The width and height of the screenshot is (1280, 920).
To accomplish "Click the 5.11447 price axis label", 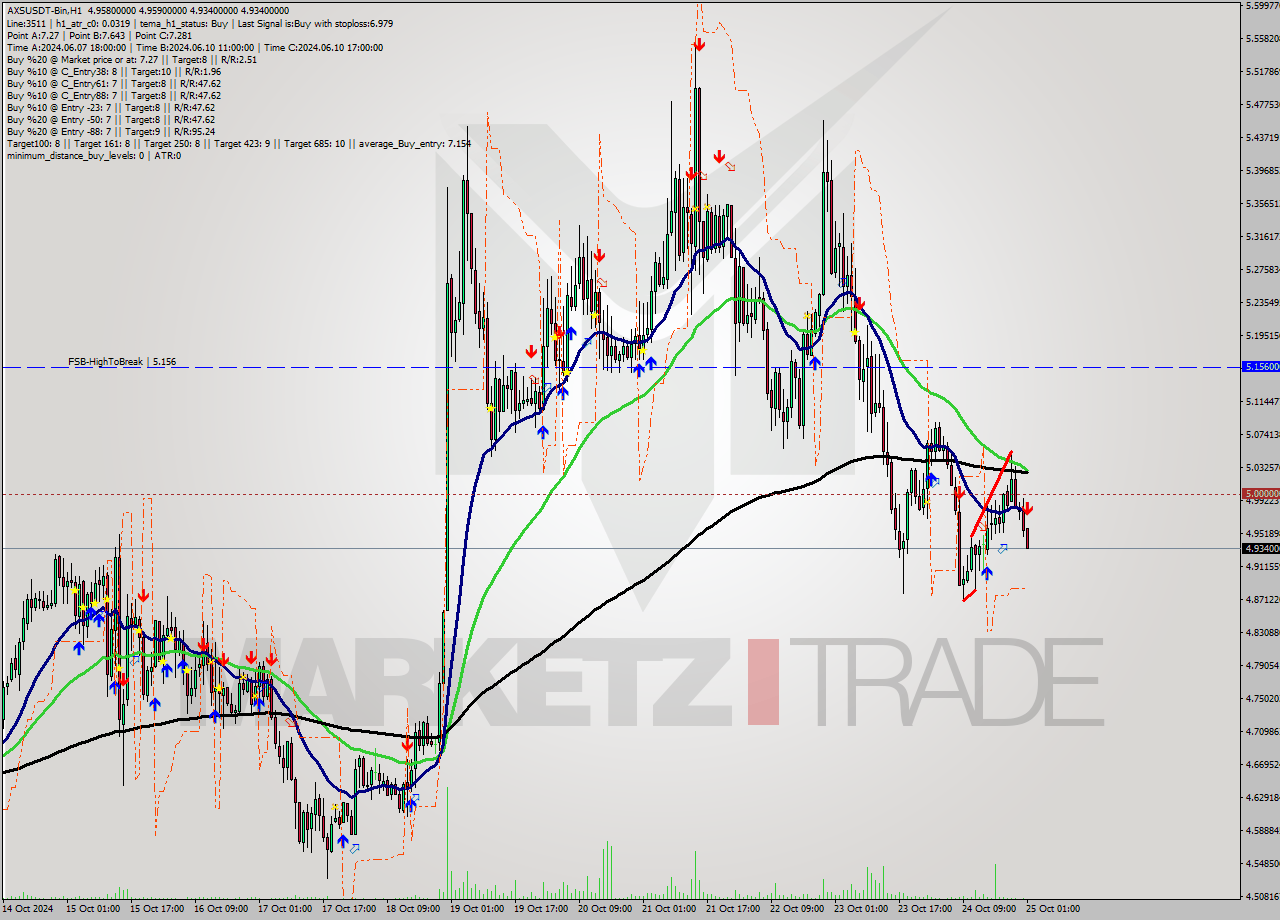I will pos(1261,401).
